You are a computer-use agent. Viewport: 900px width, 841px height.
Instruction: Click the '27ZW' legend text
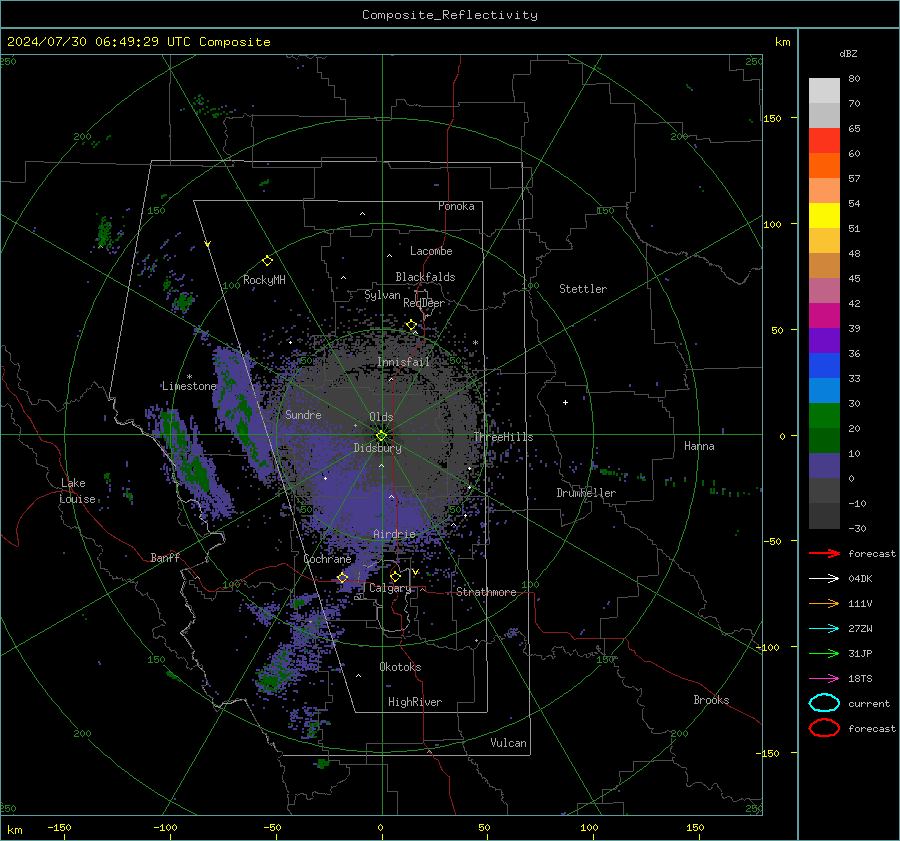click(x=860, y=629)
